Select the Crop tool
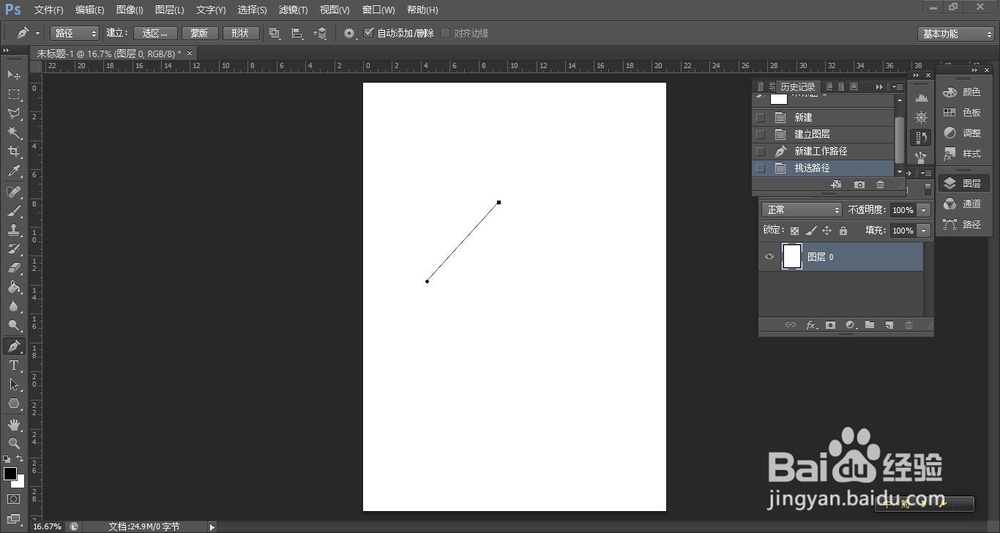The image size is (1000, 533). click(x=13, y=152)
